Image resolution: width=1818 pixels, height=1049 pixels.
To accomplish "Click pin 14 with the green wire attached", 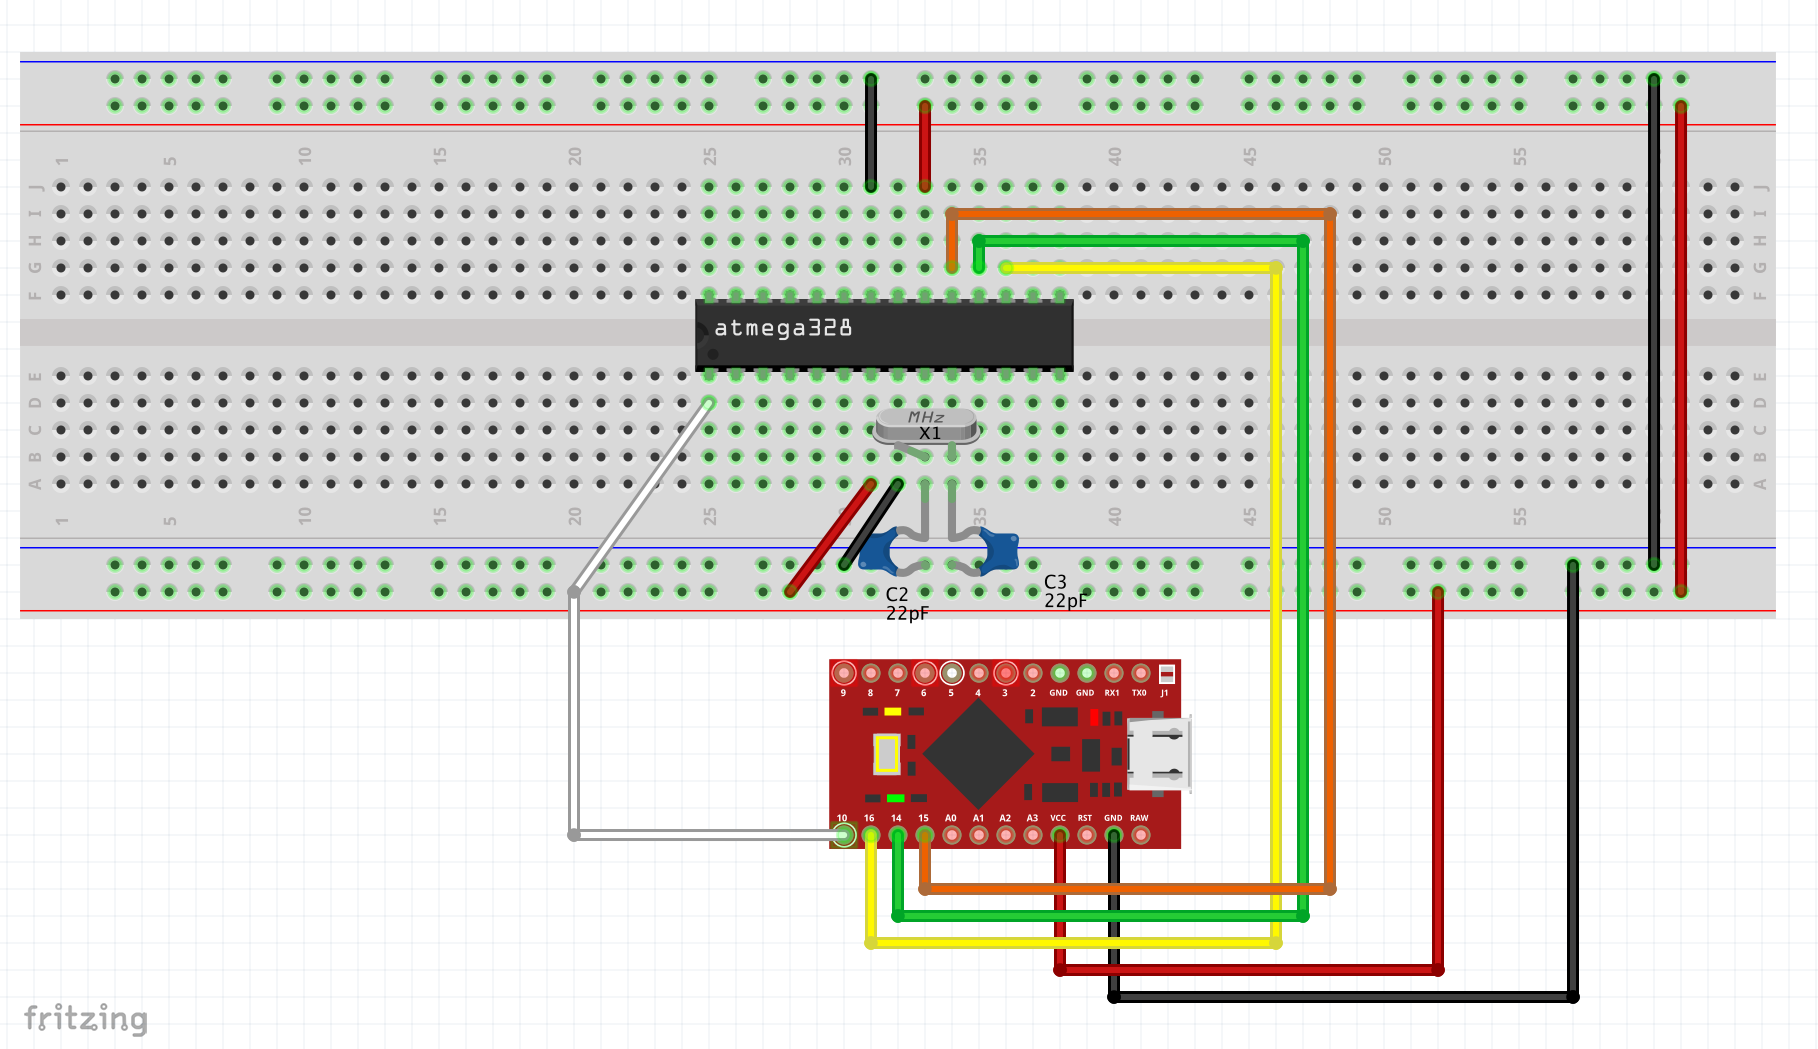I will coord(898,835).
